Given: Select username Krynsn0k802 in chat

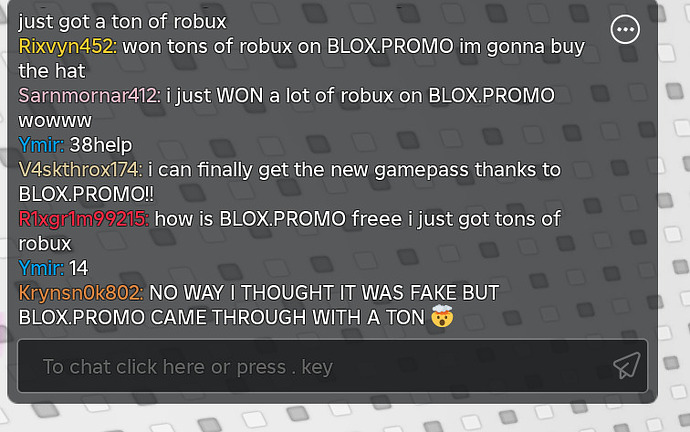Looking at the screenshot, I should [x=81, y=293].
